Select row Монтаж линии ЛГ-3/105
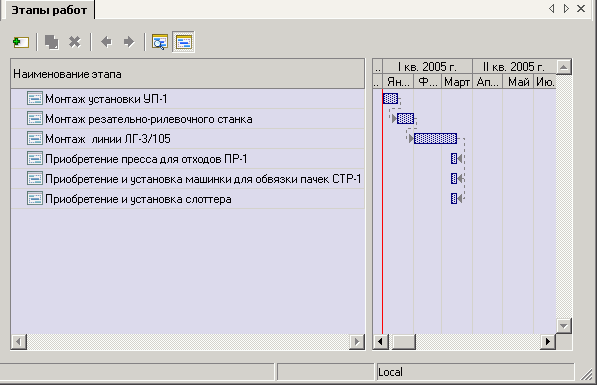Image resolution: width=597 pixels, height=385 pixels. 188,139
